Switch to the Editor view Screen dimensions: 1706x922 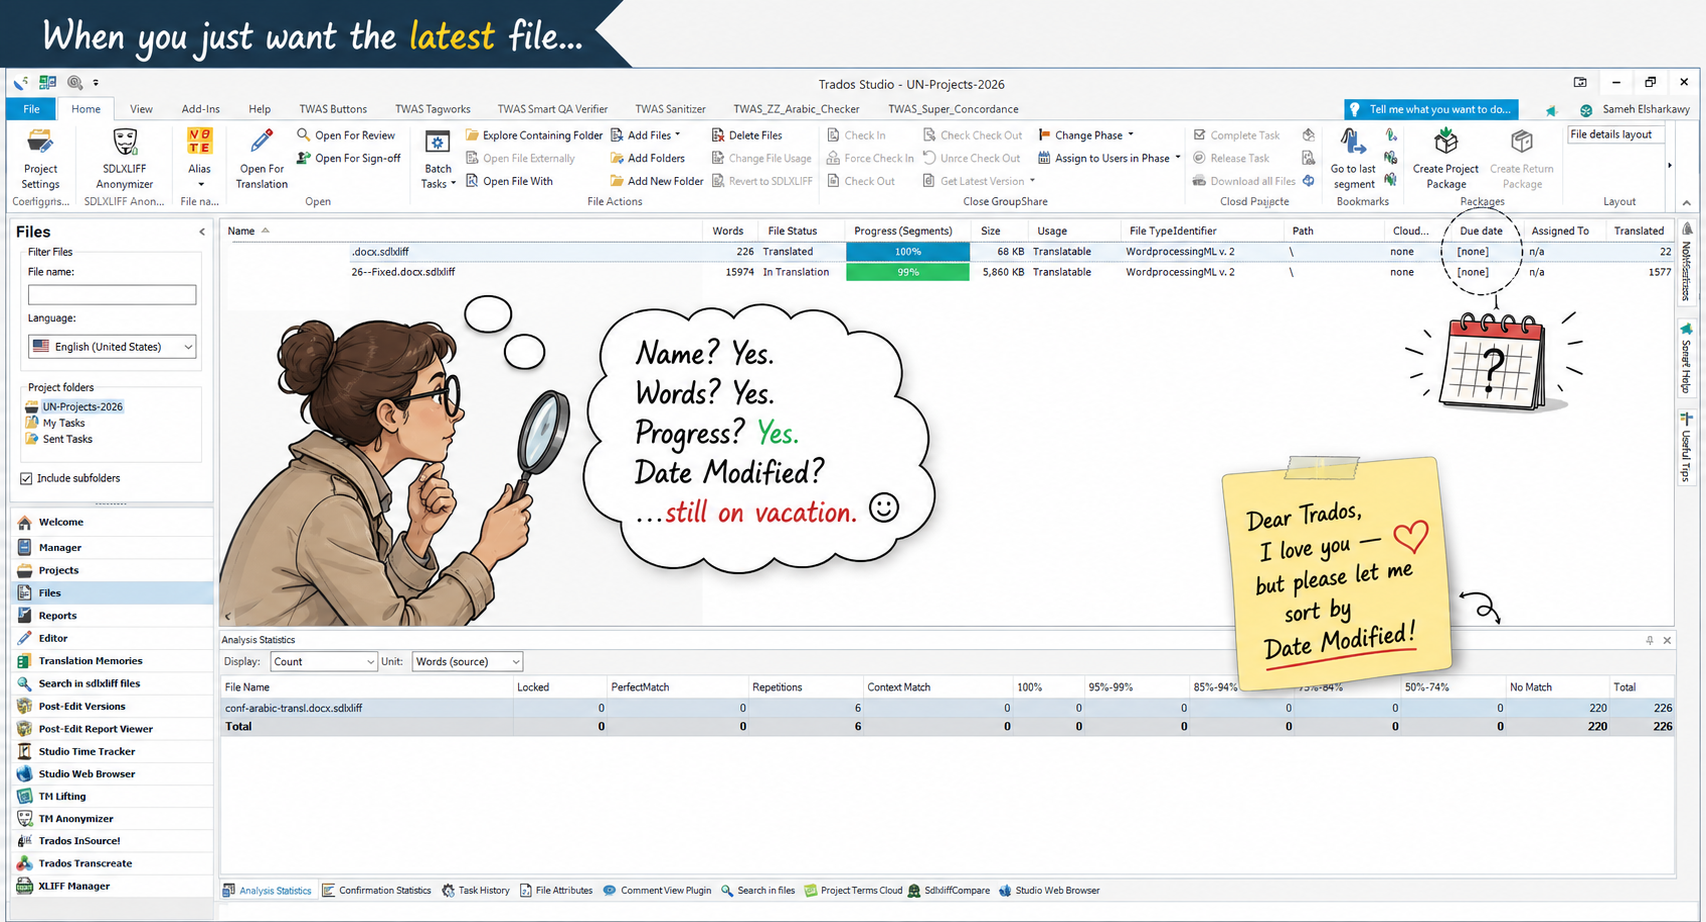point(113,638)
